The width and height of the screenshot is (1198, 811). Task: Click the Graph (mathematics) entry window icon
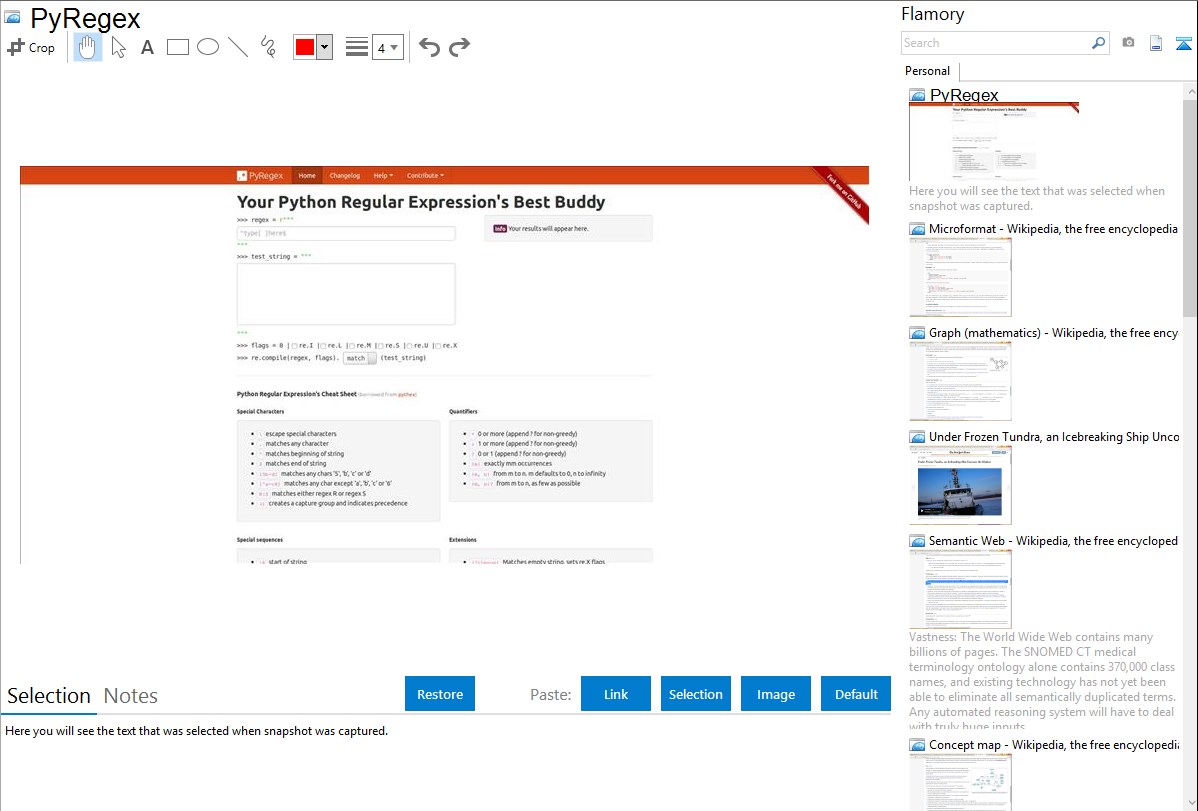point(917,333)
